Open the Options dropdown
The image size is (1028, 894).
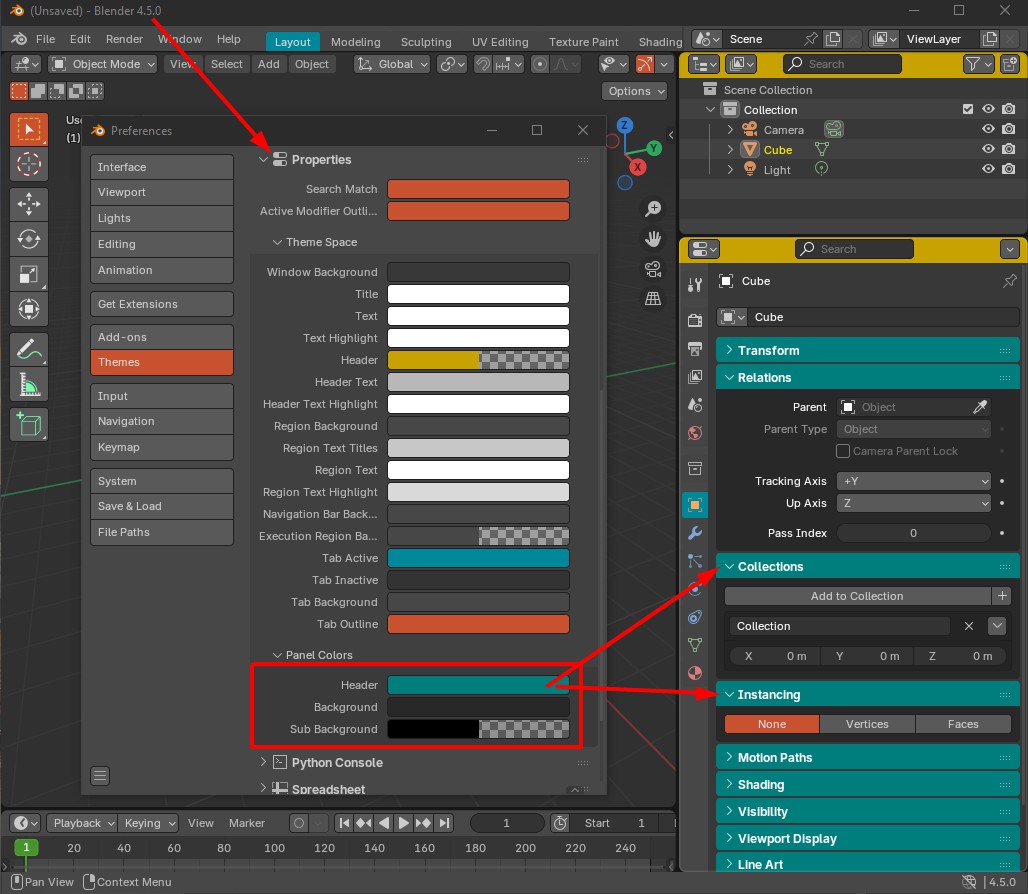pos(634,91)
